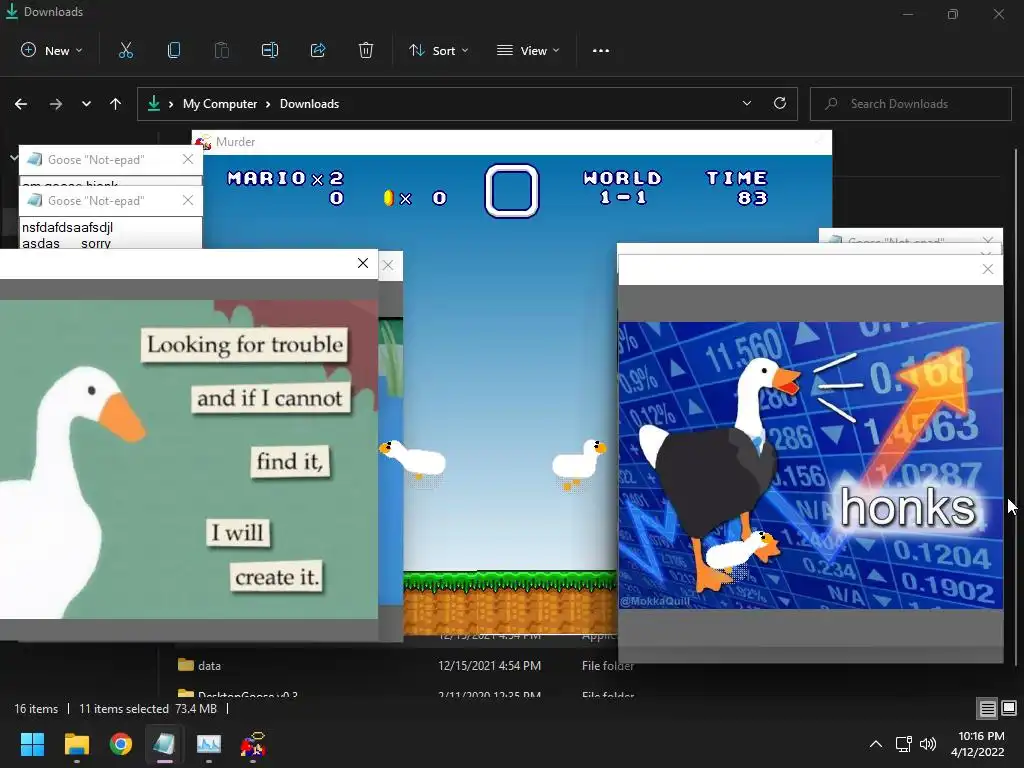
Task: Click the Search Downloads field
Action: click(x=911, y=104)
